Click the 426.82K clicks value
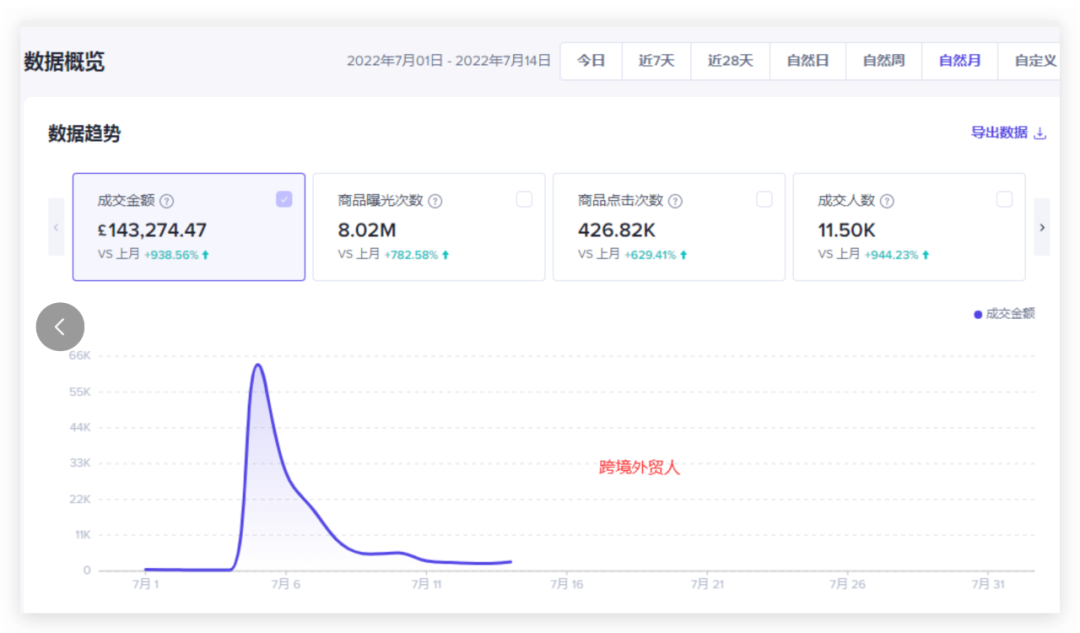This screenshot has height=633, width=1080. tap(616, 230)
